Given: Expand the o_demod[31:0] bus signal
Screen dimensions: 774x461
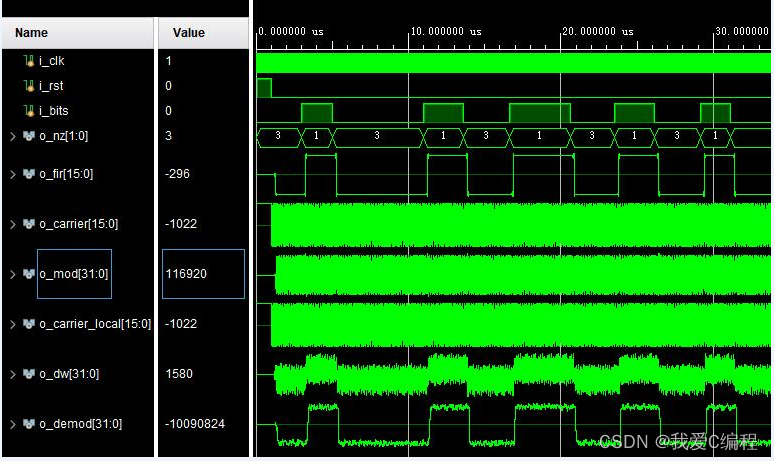Looking at the screenshot, I should (12, 424).
